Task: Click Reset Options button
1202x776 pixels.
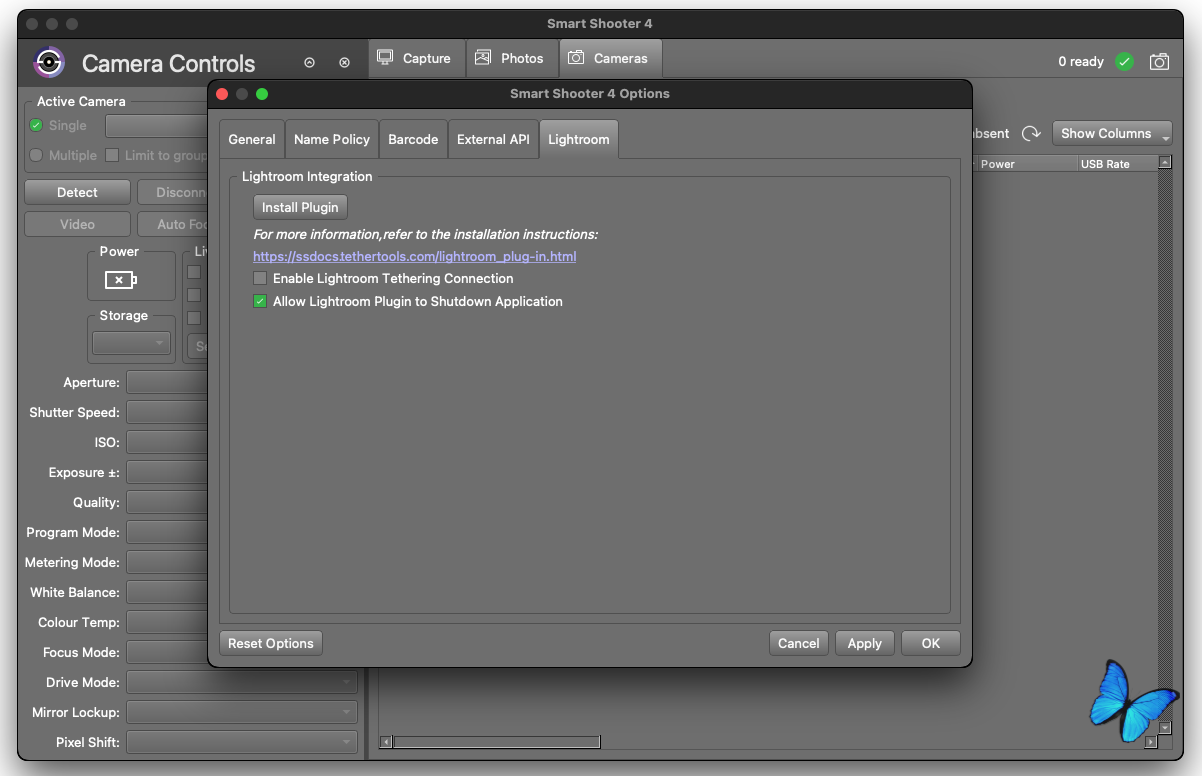Action: 271,643
